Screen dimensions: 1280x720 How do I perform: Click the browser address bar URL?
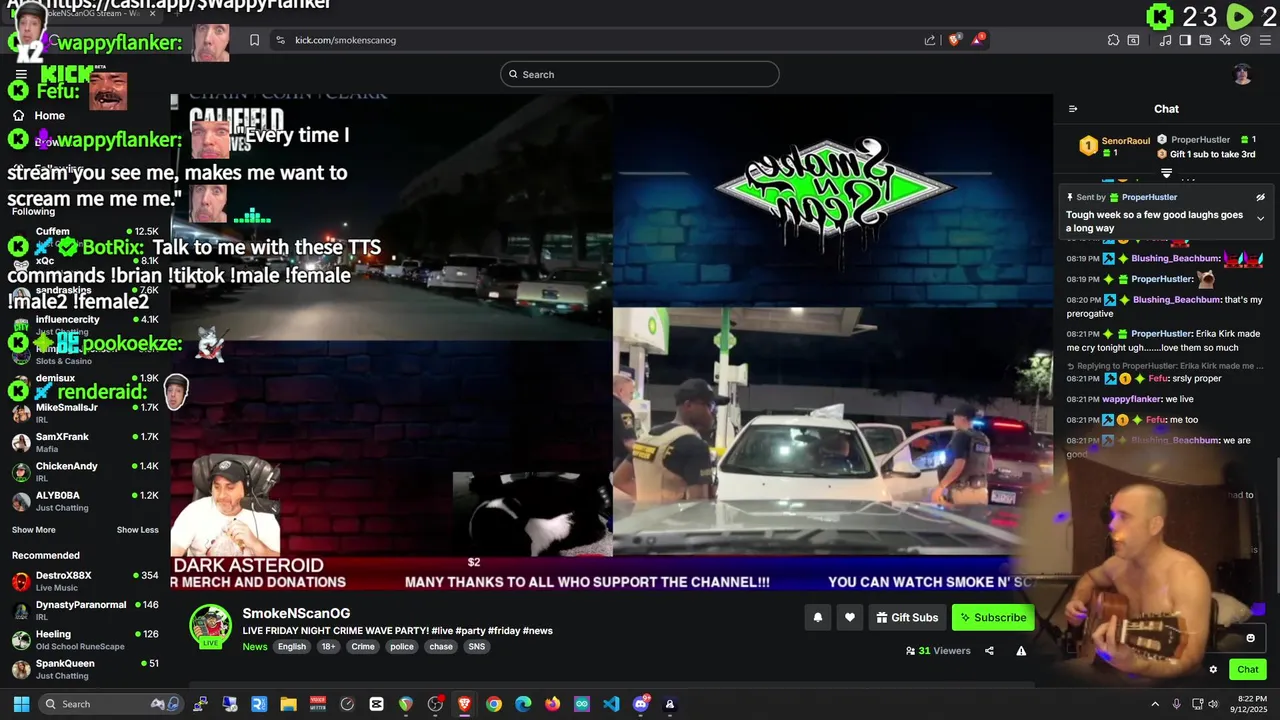click(346, 40)
